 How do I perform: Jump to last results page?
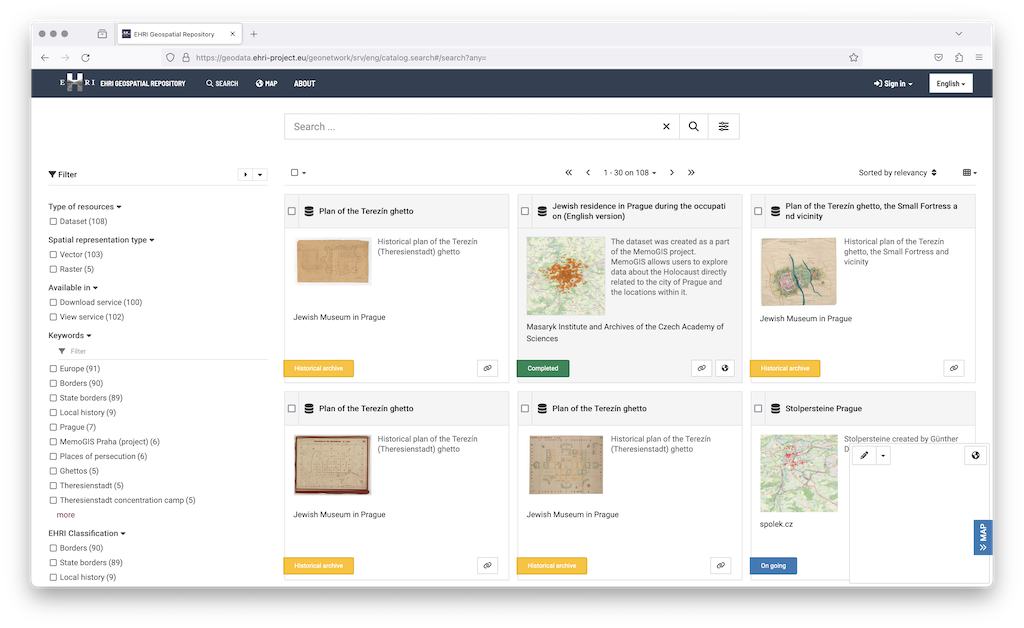[691, 173]
